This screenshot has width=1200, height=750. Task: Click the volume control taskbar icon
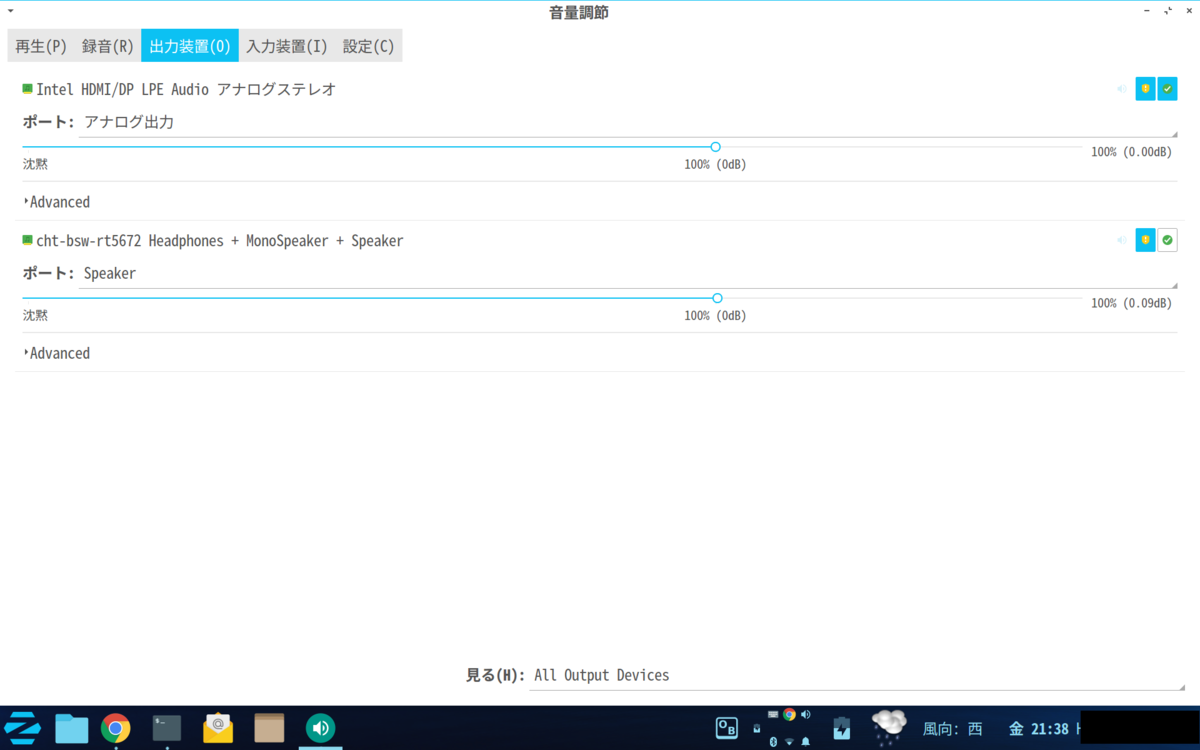point(320,728)
